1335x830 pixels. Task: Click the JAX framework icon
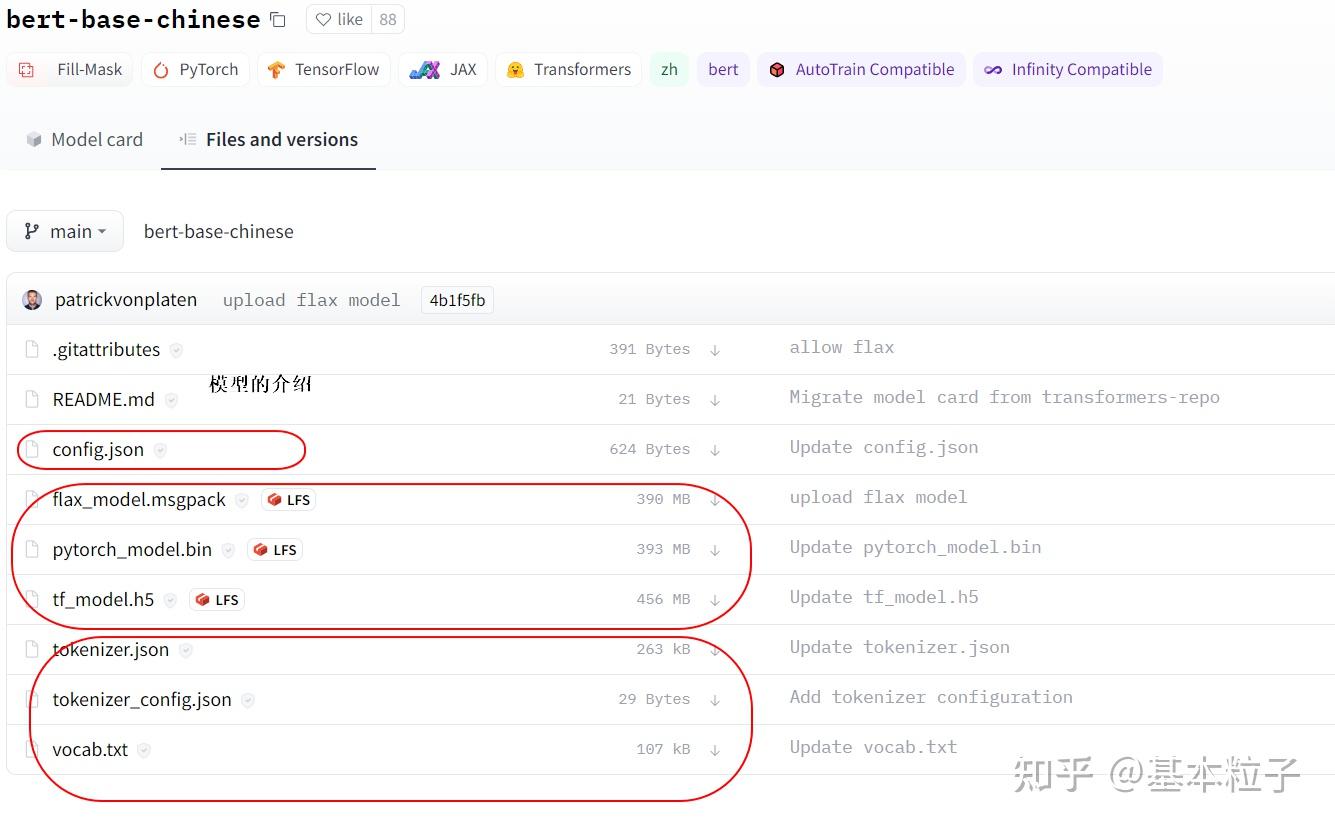coord(425,69)
